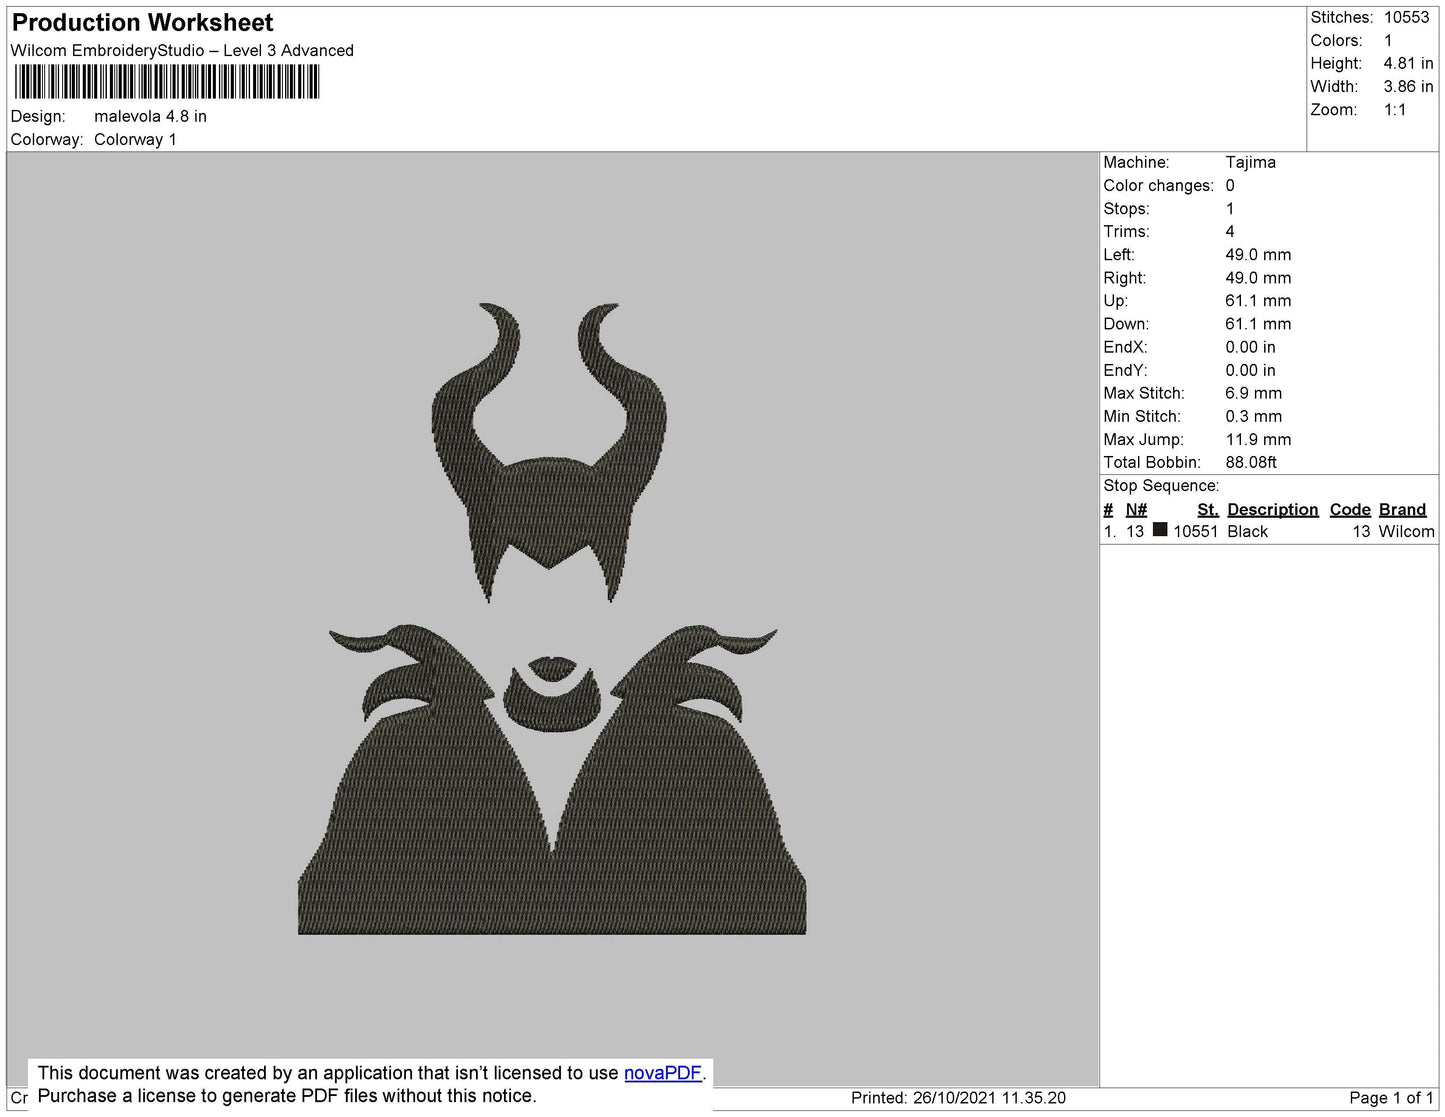The image size is (1445, 1117).
Task: Click the embroidery design preview image
Action: click(552, 618)
